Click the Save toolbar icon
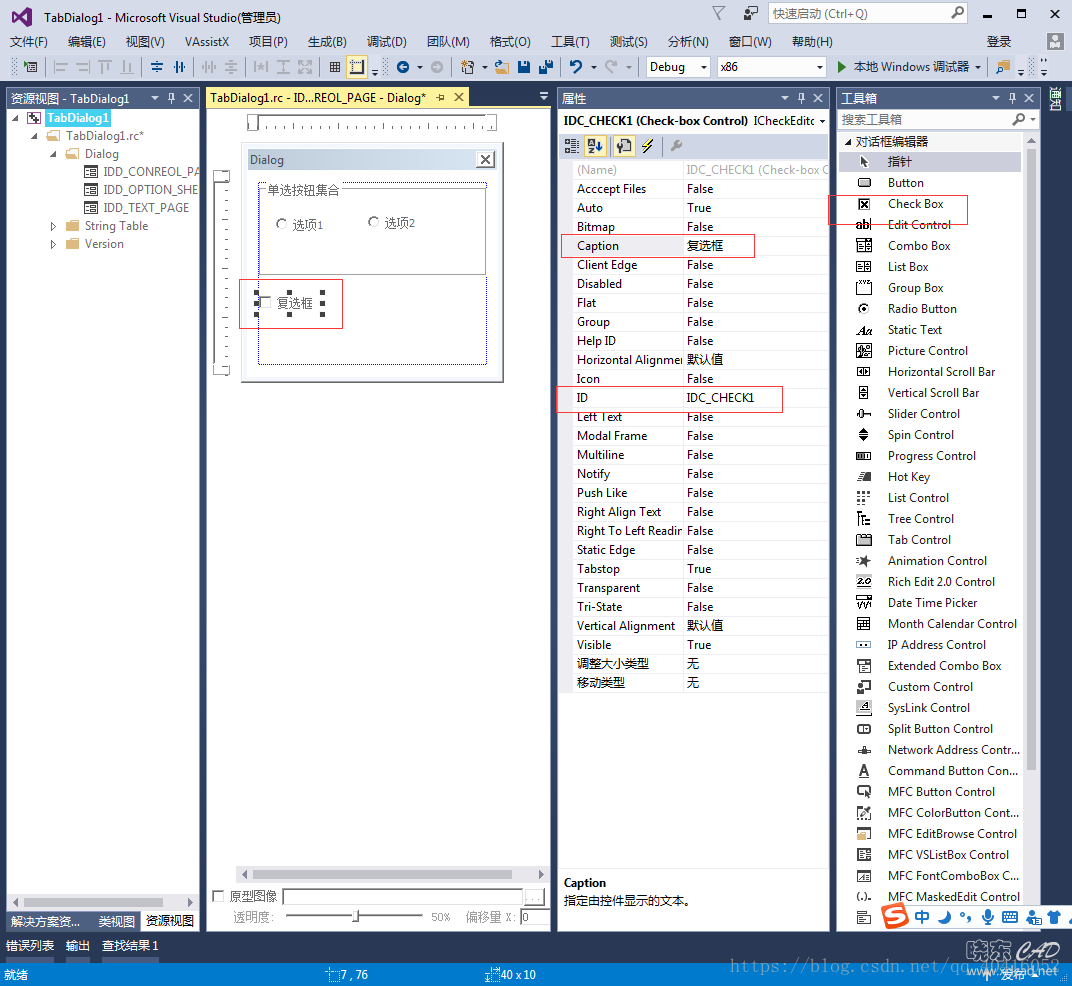This screenshot has width=1072, height=986. click(524, 67)
